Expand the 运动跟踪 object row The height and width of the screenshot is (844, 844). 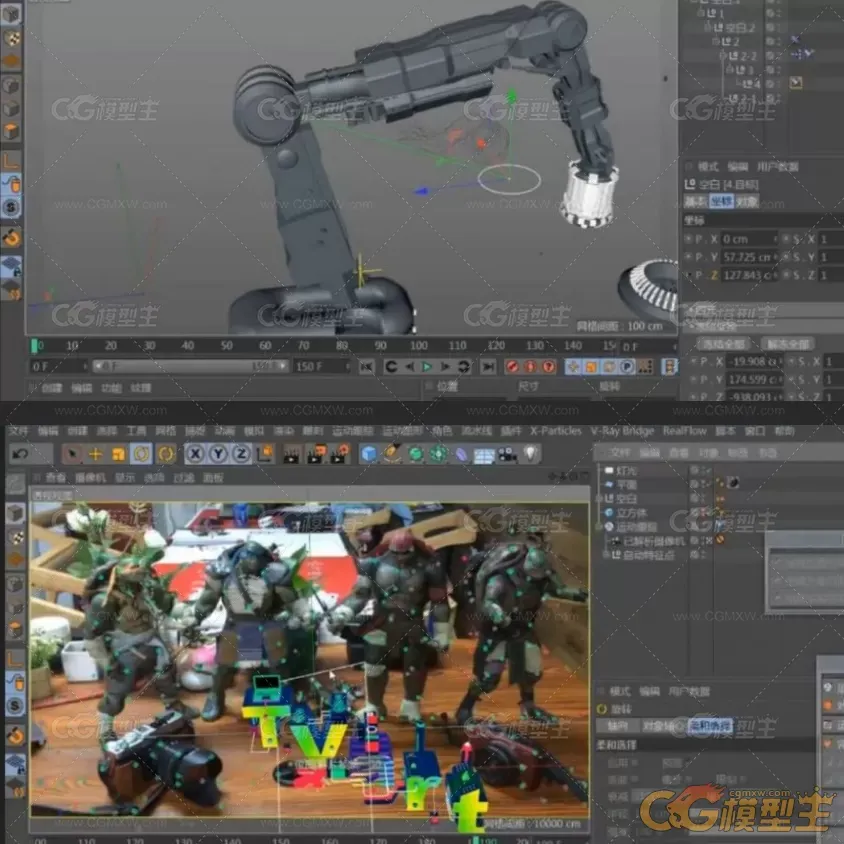tap(599, 527)
